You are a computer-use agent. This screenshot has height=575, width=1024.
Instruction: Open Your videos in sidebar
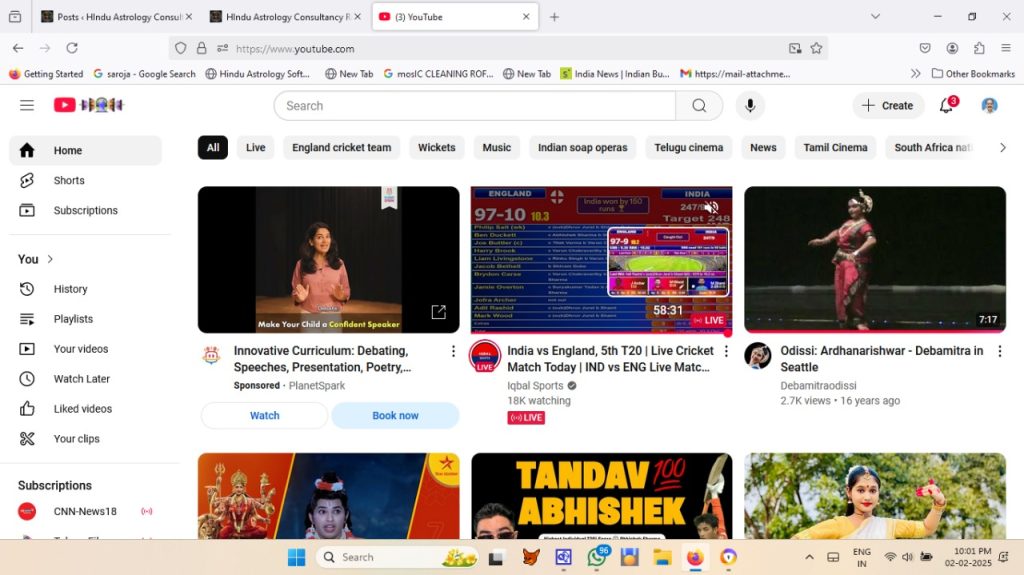[x=86, y=349]
